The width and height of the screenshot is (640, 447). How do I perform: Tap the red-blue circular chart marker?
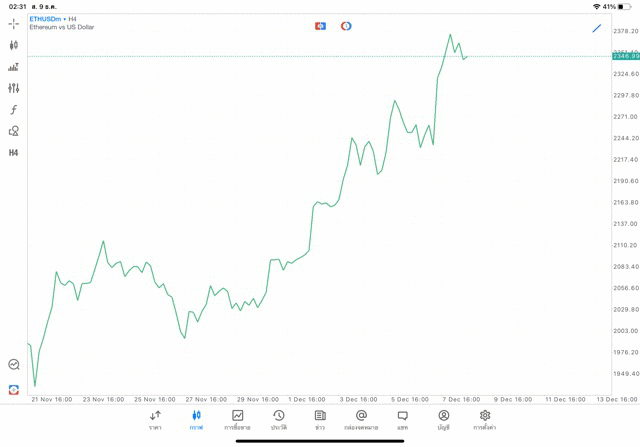pos(346,26)
